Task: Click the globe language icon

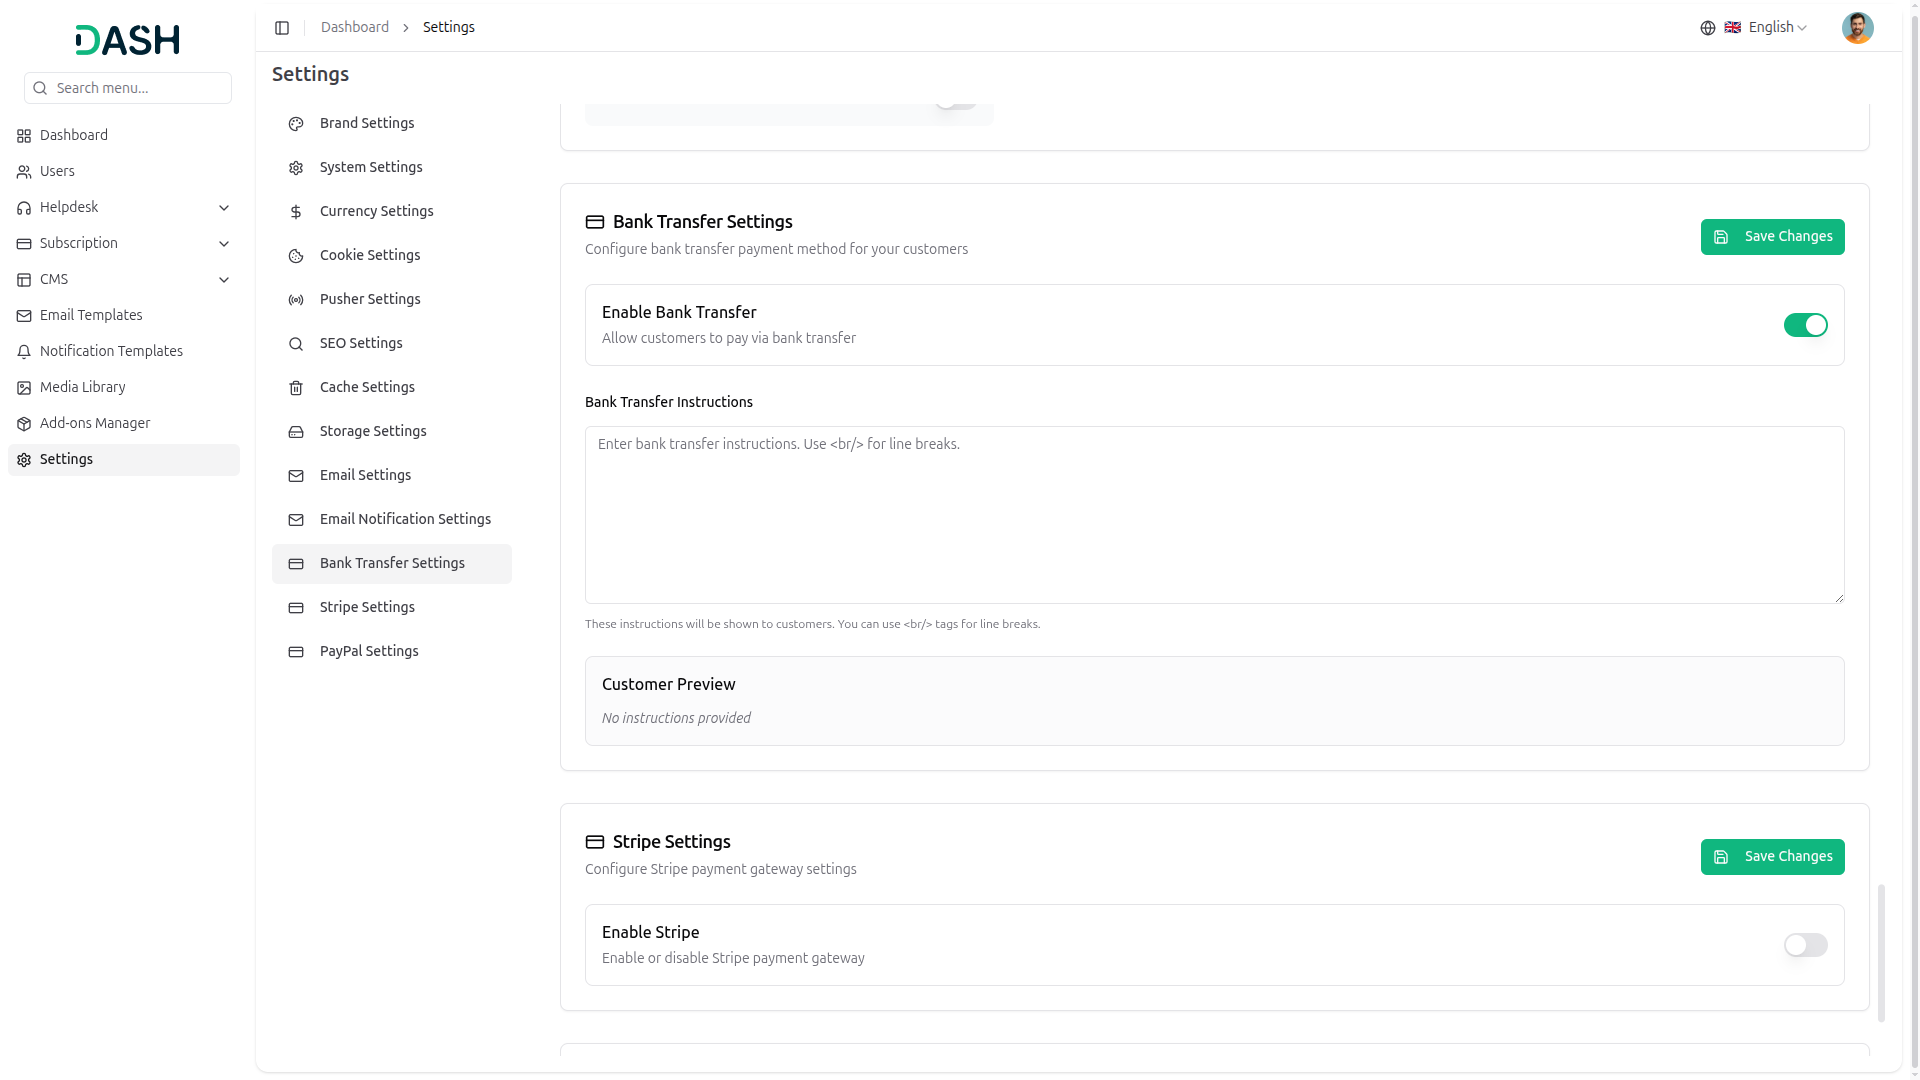Action: click(x=1708, y=28)
